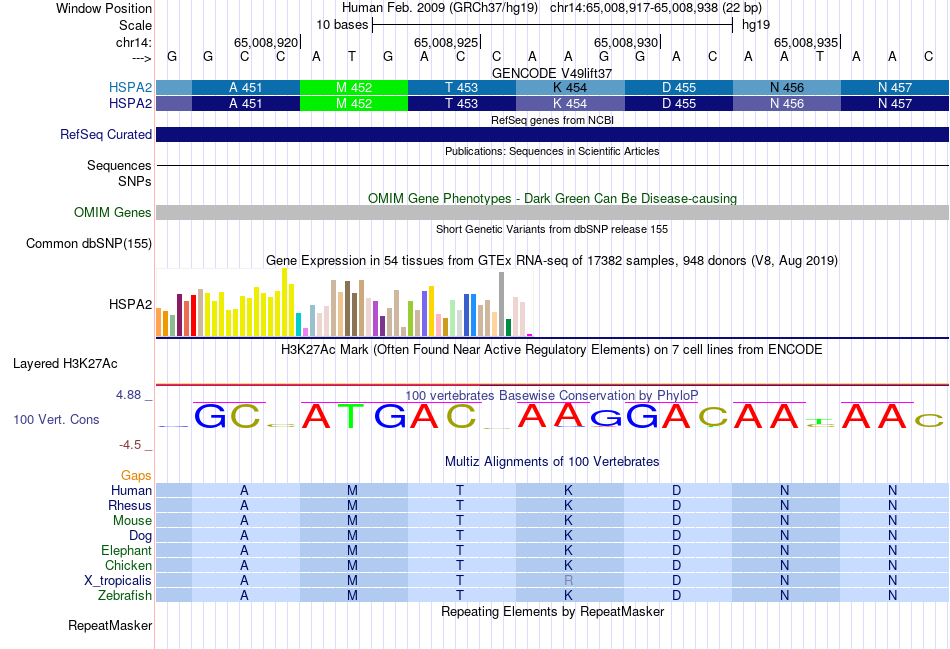Click N 456 codon in the first HSPA2 row
The image size is (950, 649).
(x=786, y=88)
